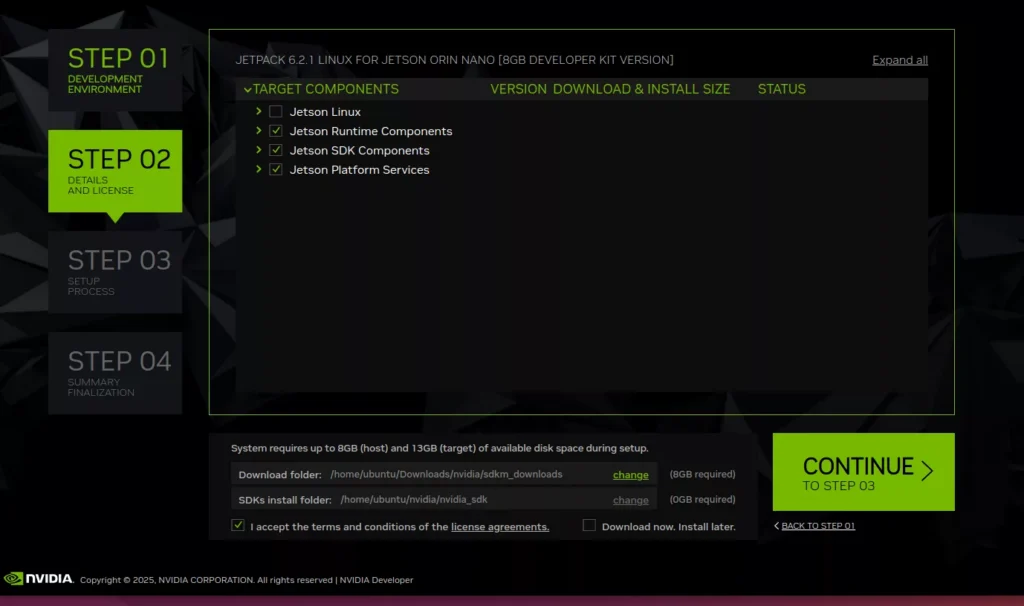Click the Expand all link
1024x606 pixels.
[x=899, y=60]
